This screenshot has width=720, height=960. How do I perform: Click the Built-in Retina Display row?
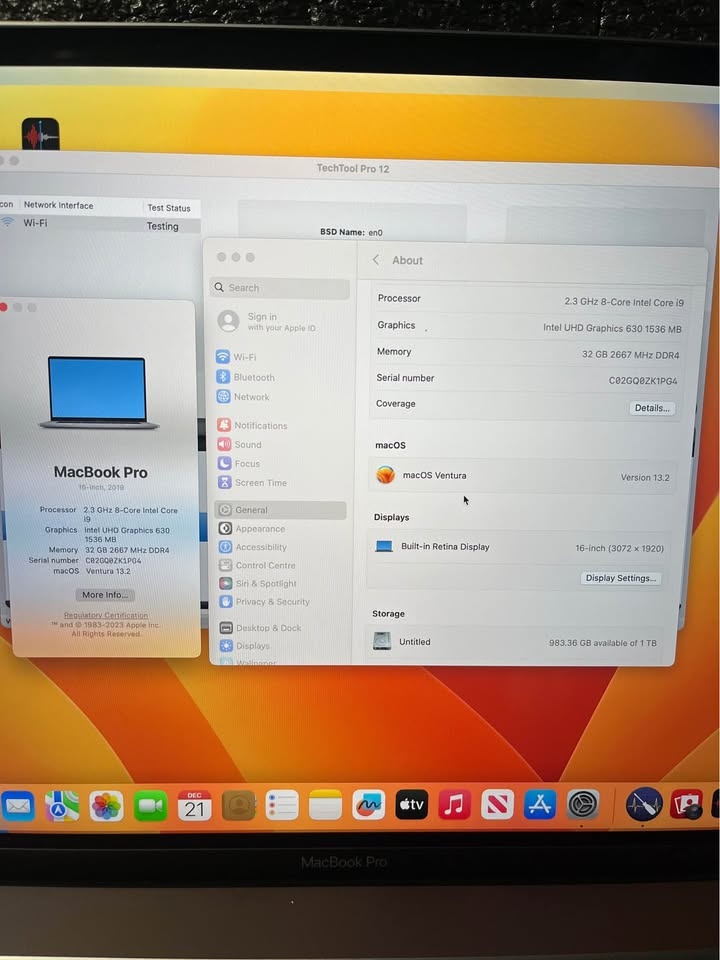tap(520, 547)
